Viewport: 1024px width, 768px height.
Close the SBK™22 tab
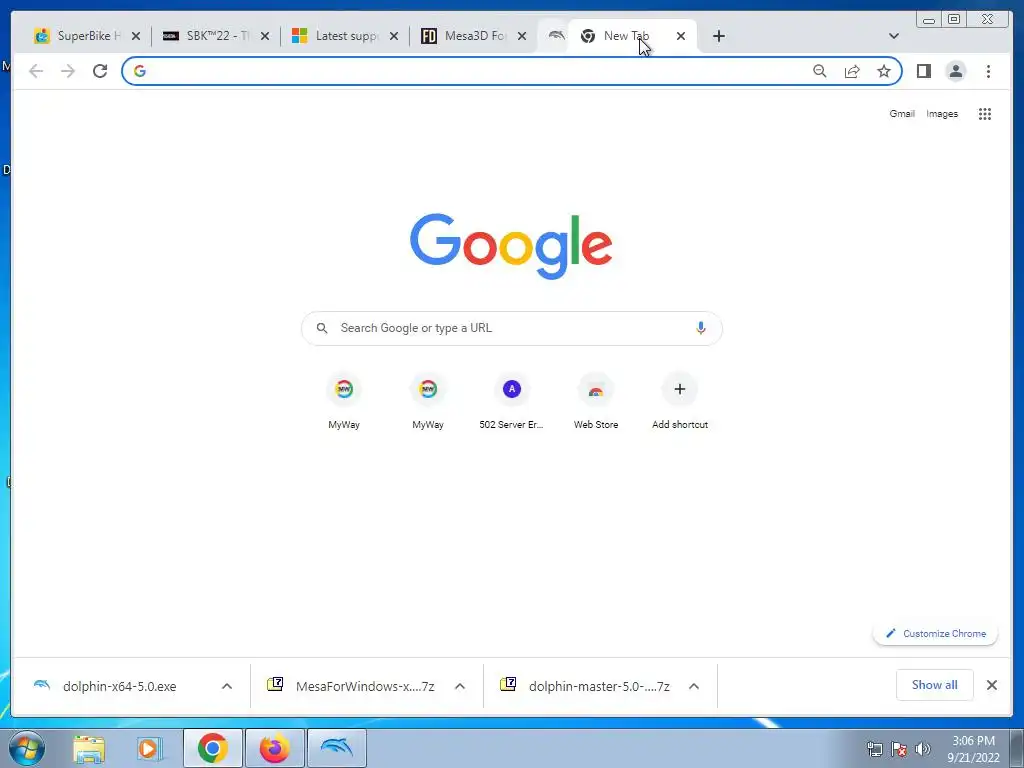click(x=264, y=36)
